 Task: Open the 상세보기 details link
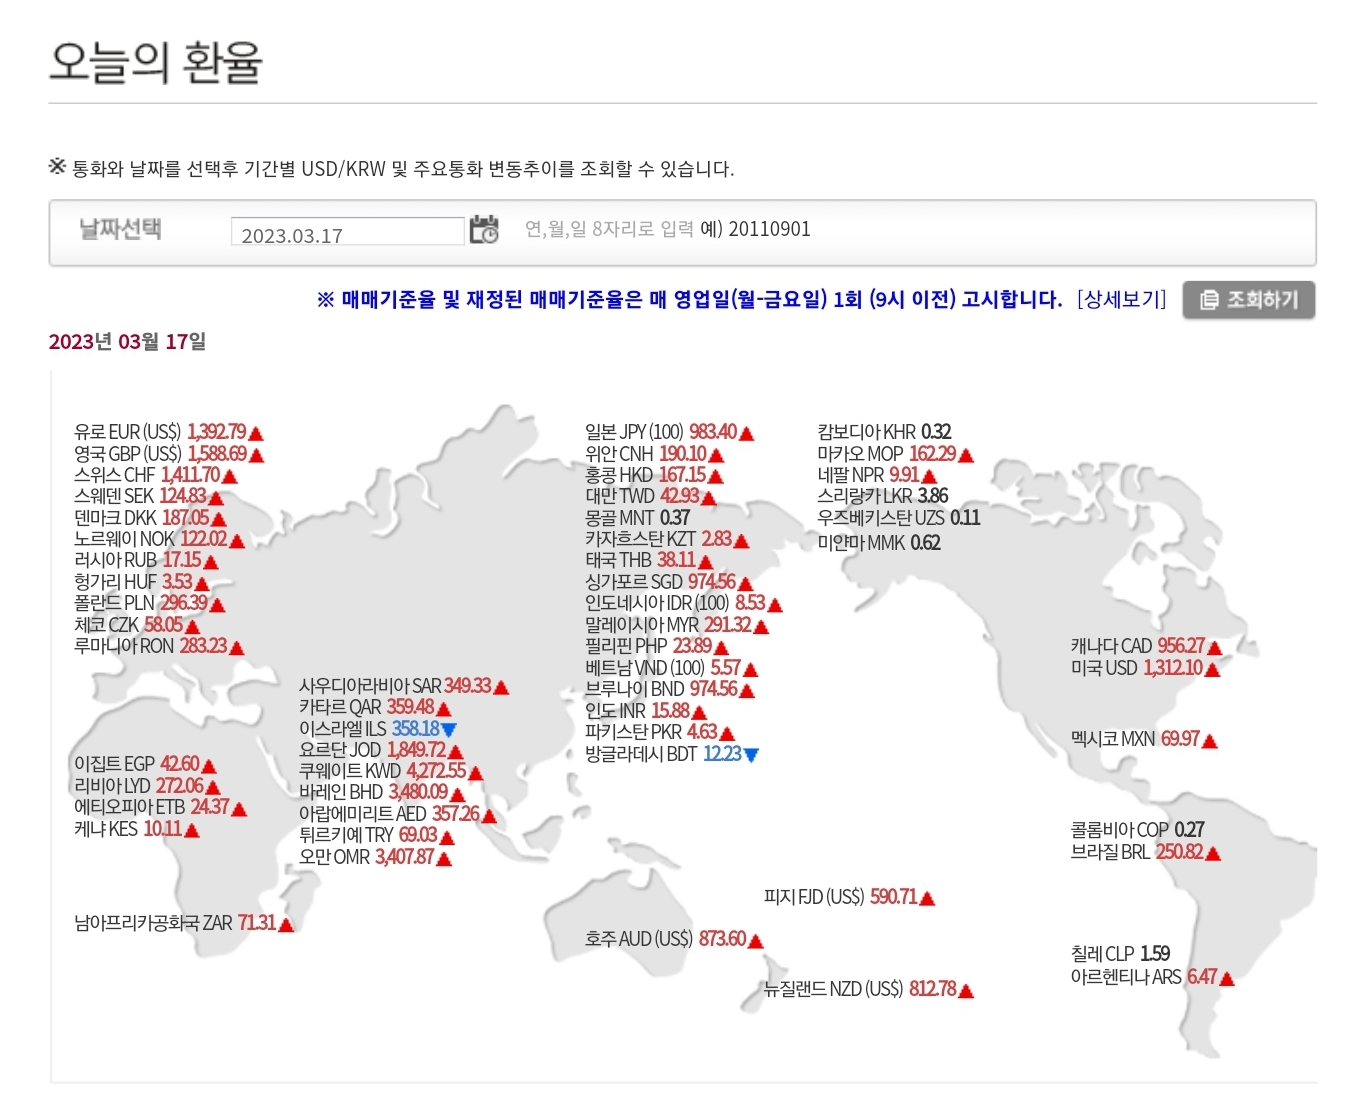click(1121, 299)
